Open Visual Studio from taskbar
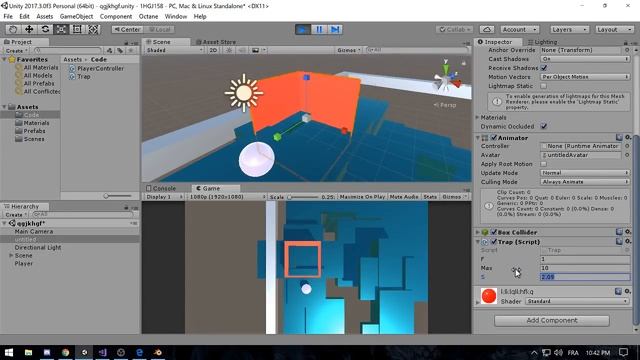The height and width of the screenshot is (360, 640). point(102,352)
